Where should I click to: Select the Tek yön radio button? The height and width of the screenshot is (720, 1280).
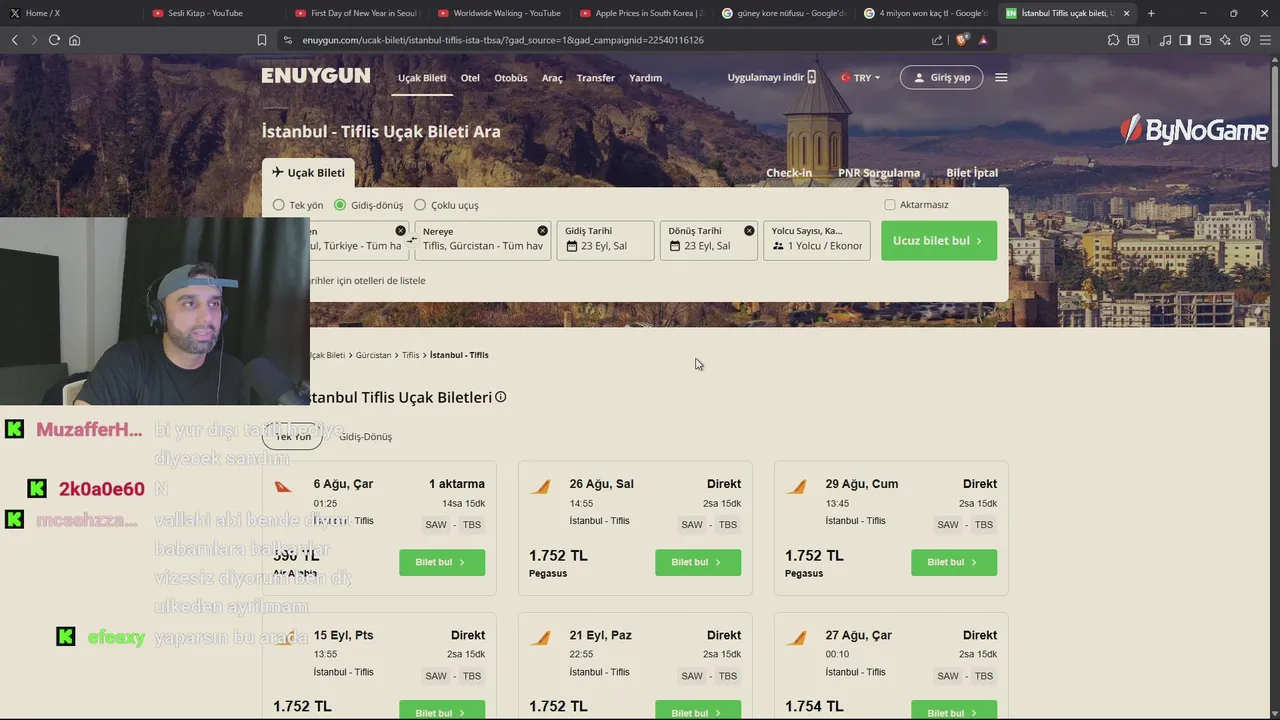(x=278, y=205)
